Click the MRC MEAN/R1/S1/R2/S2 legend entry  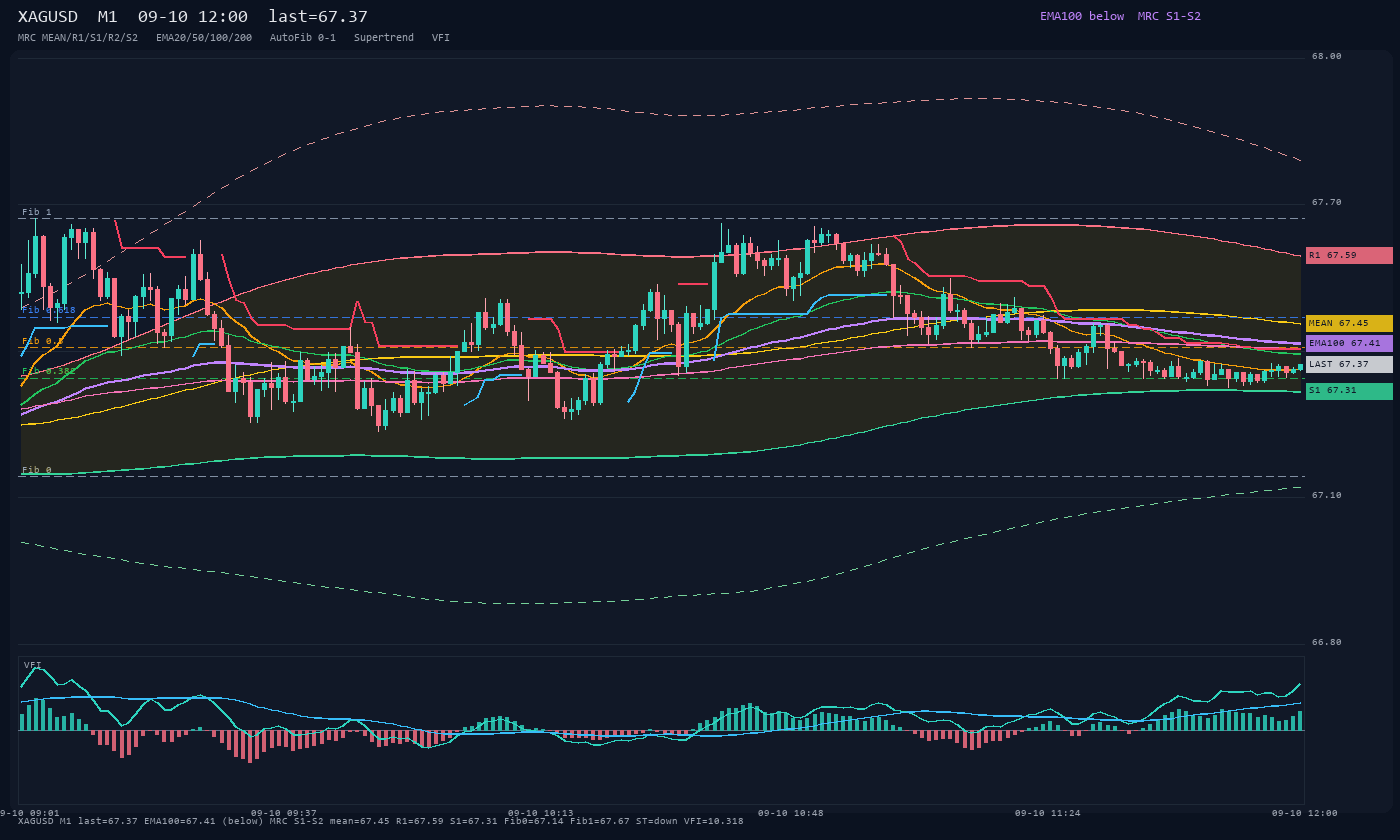point(78,38)
